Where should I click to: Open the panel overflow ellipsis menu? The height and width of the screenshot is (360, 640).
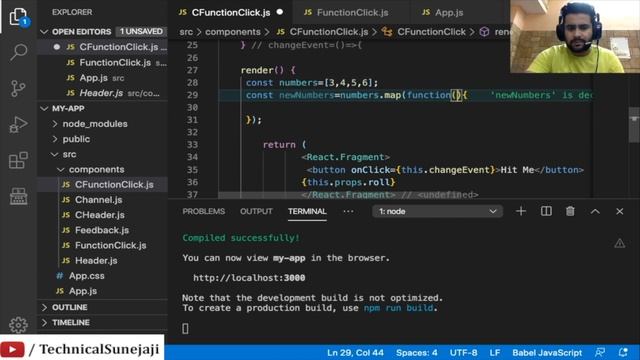pyautogui.click(x=348, y=211)
